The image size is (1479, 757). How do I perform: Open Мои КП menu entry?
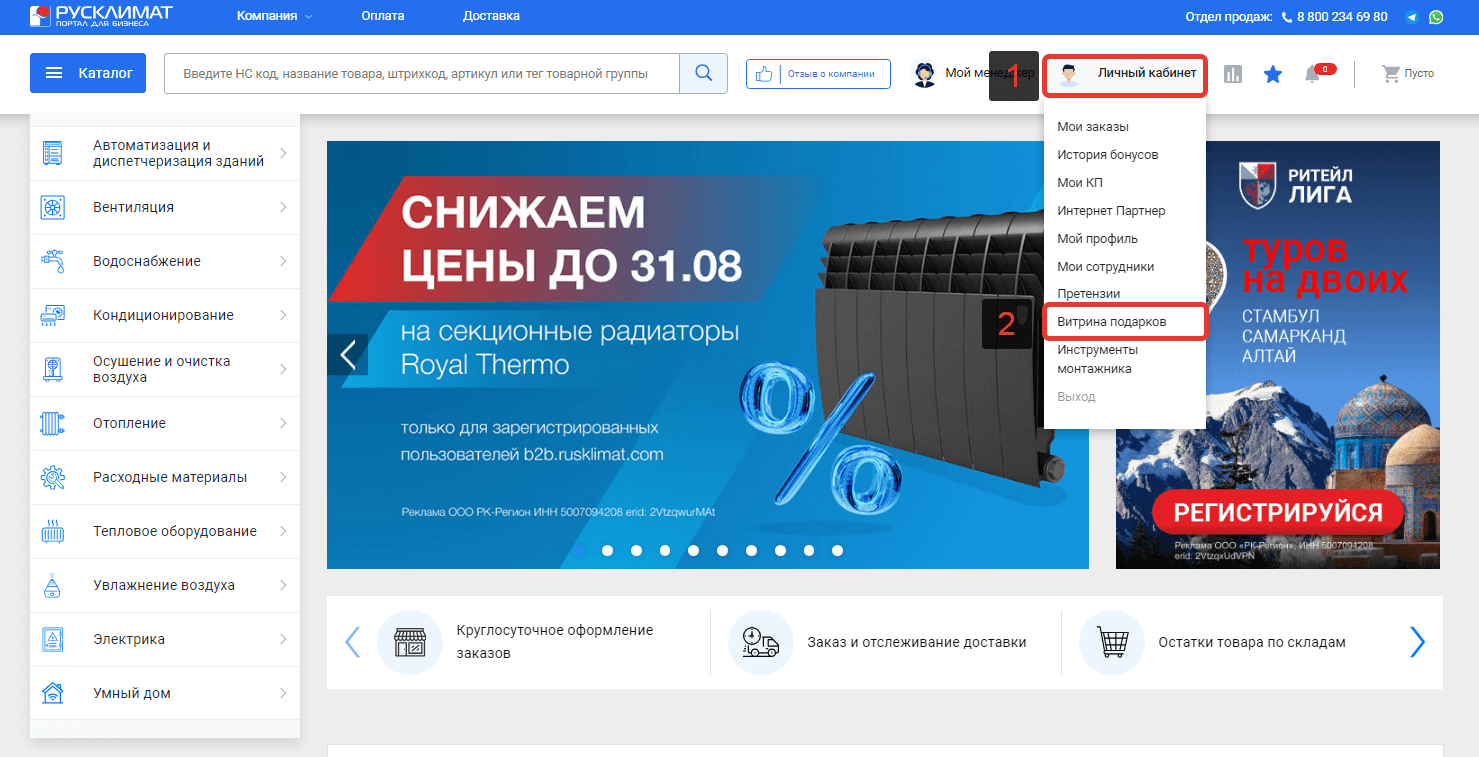[1080, 183]
